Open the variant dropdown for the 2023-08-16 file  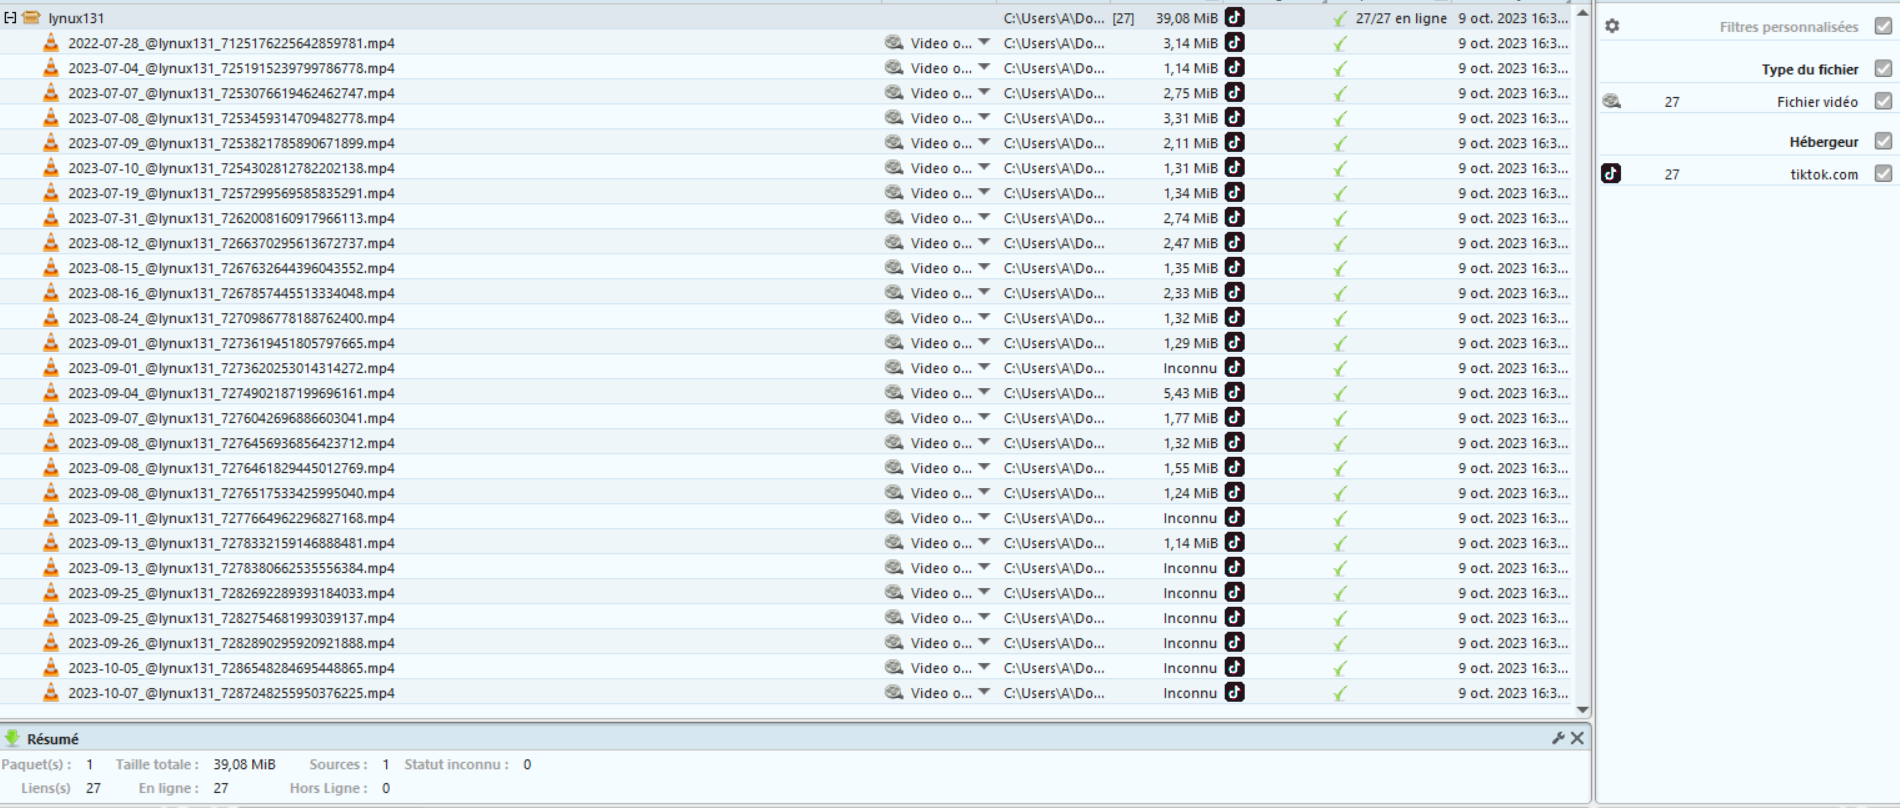pos(984,292)
